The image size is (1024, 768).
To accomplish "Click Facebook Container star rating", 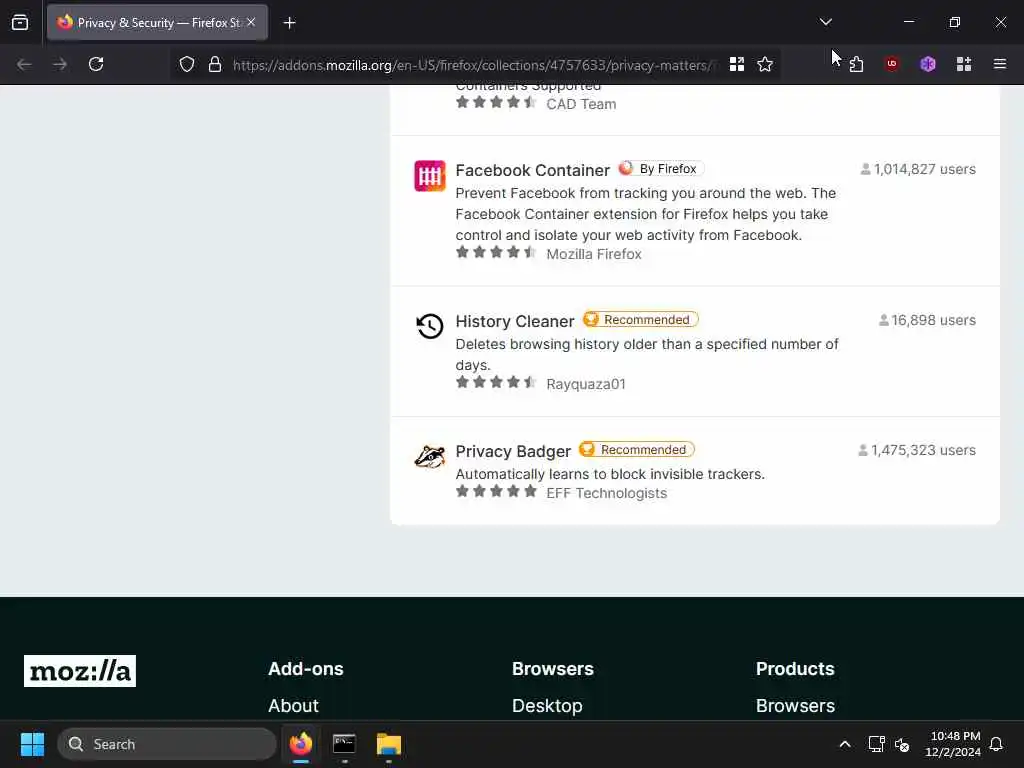I will click(x=496, y=253).
